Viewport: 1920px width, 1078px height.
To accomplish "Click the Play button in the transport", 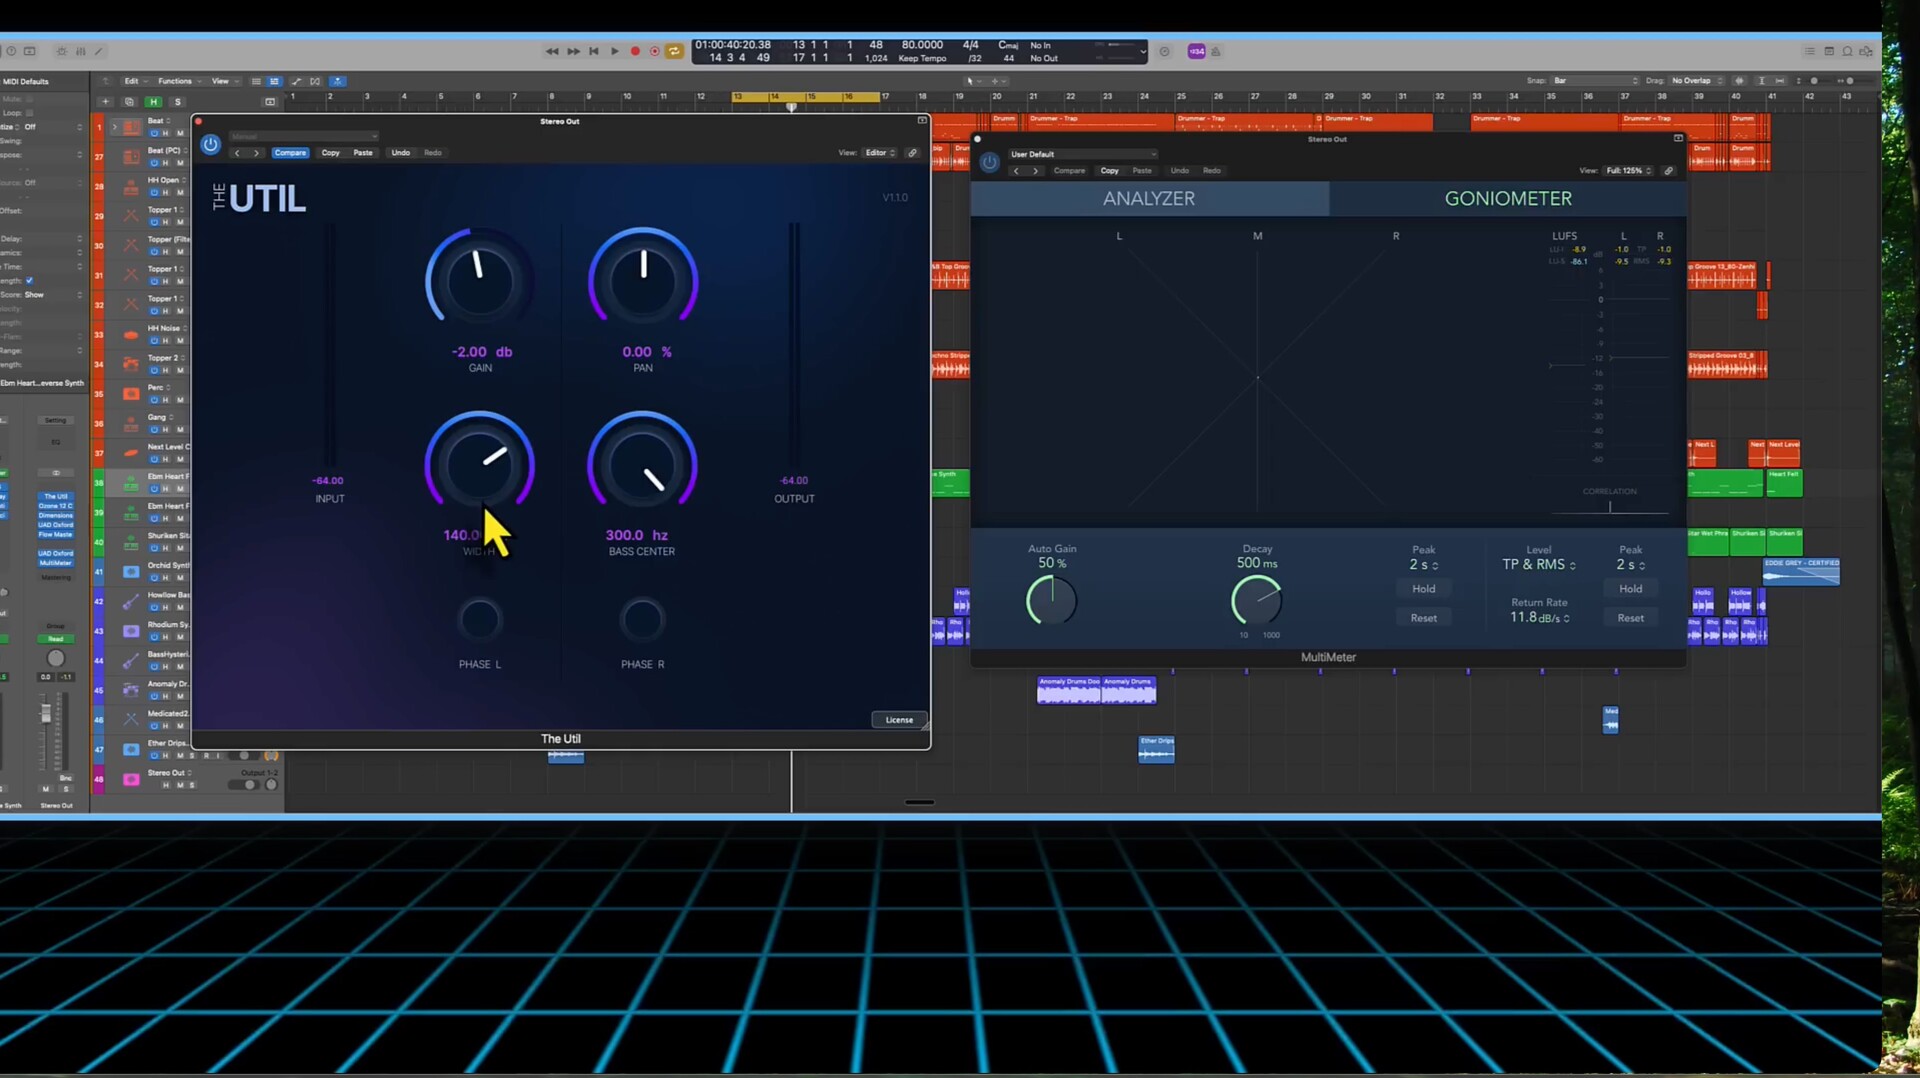I will point(614,51).
